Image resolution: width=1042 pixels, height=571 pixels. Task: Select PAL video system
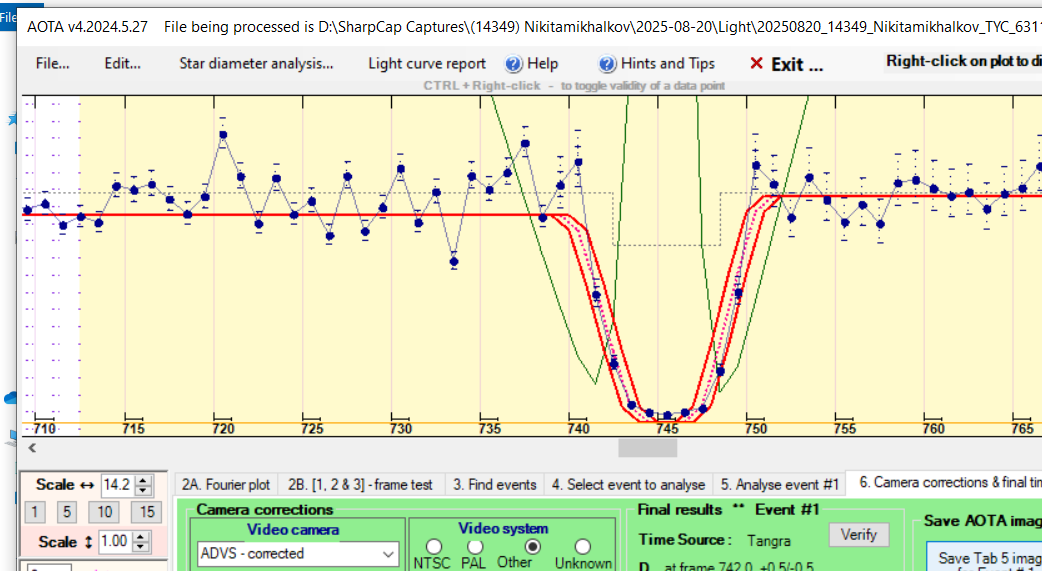tap(475, 547)
